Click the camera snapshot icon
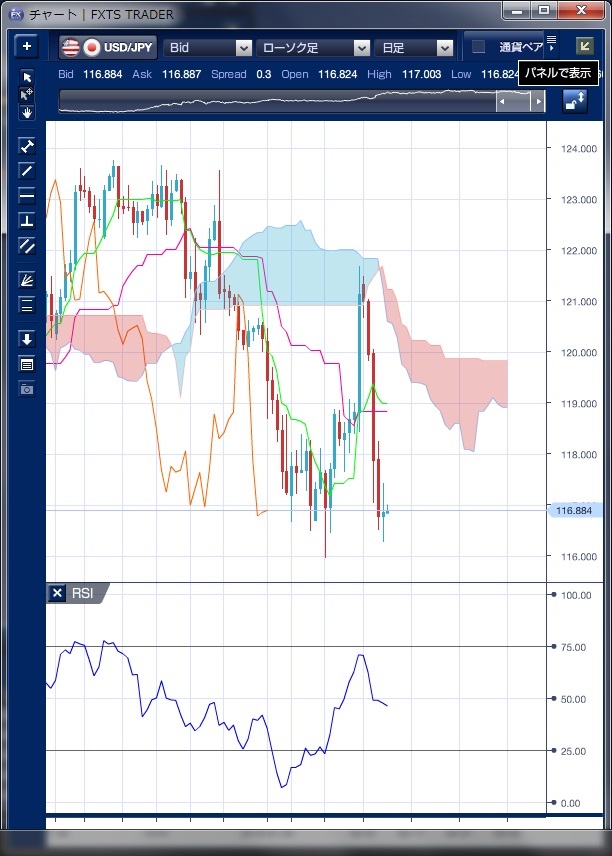Screen dimensions: 612x856 27,388
